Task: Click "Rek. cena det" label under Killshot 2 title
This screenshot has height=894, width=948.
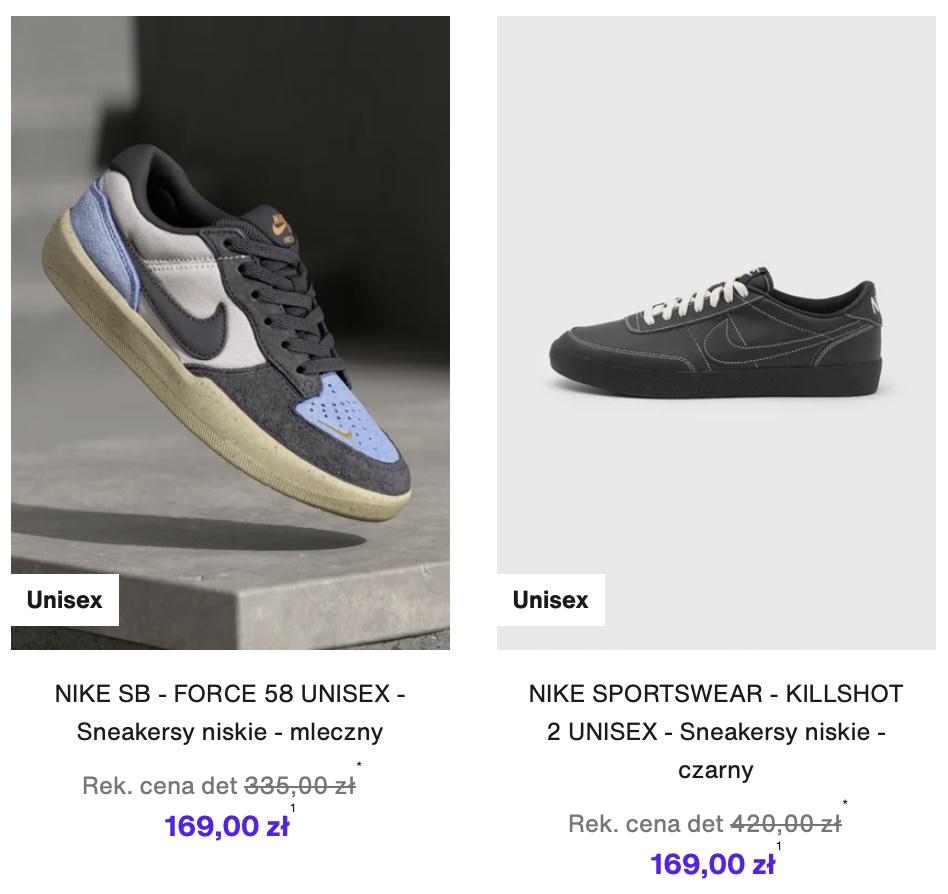Action: pos(646,824)
